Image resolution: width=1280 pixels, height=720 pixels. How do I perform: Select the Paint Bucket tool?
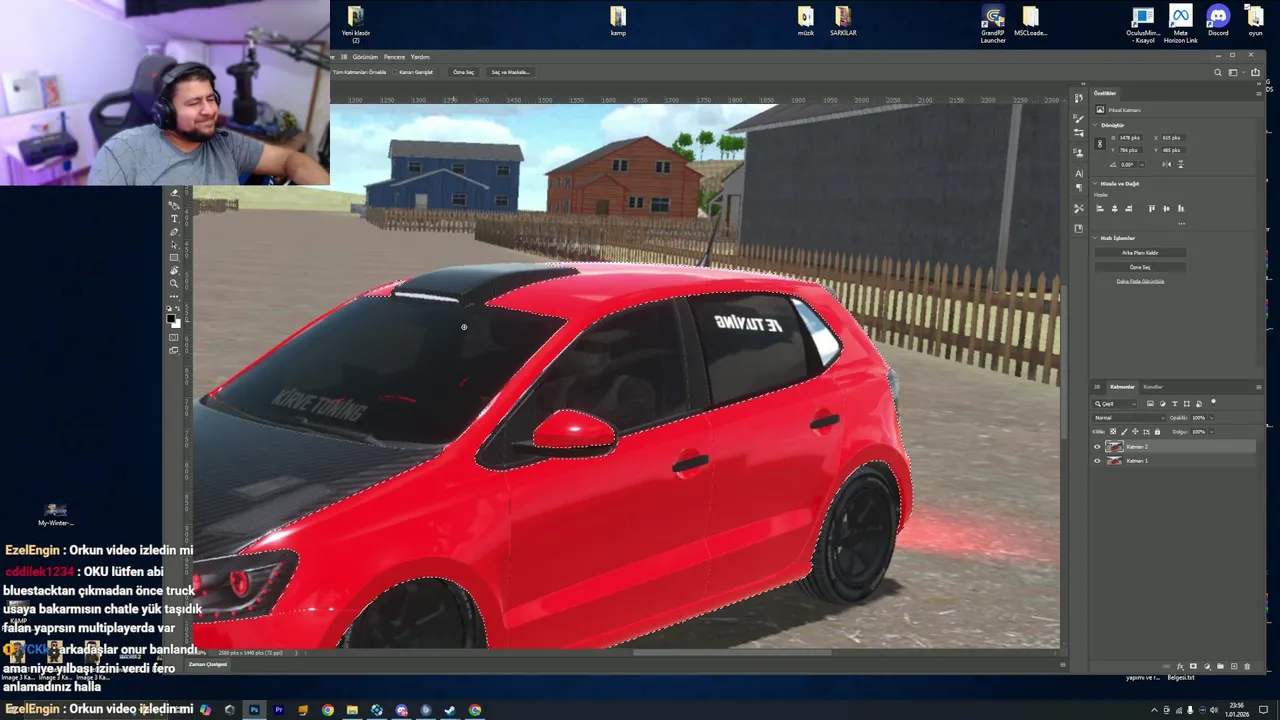[x=175, y=206]
